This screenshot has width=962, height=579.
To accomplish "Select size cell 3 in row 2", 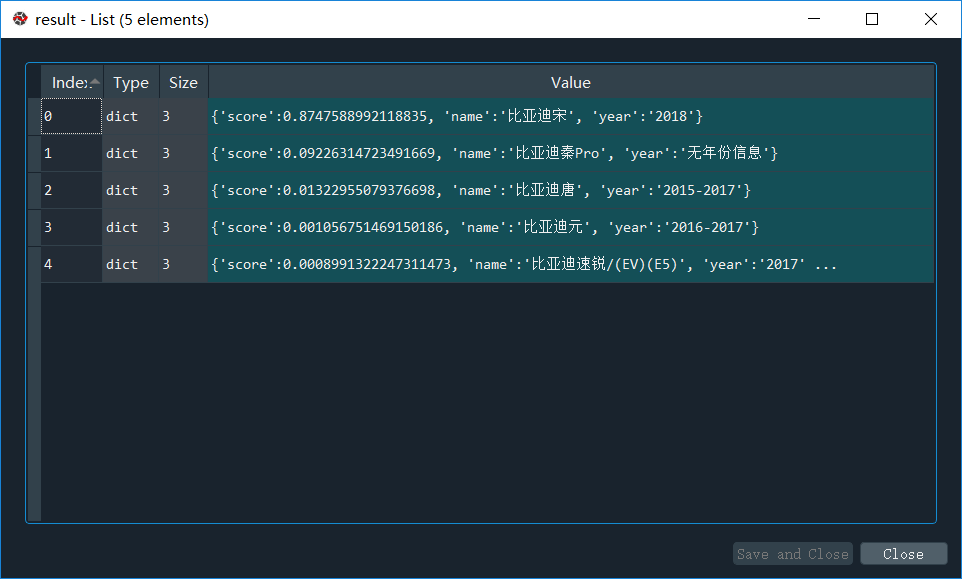I will coord(183,190).
